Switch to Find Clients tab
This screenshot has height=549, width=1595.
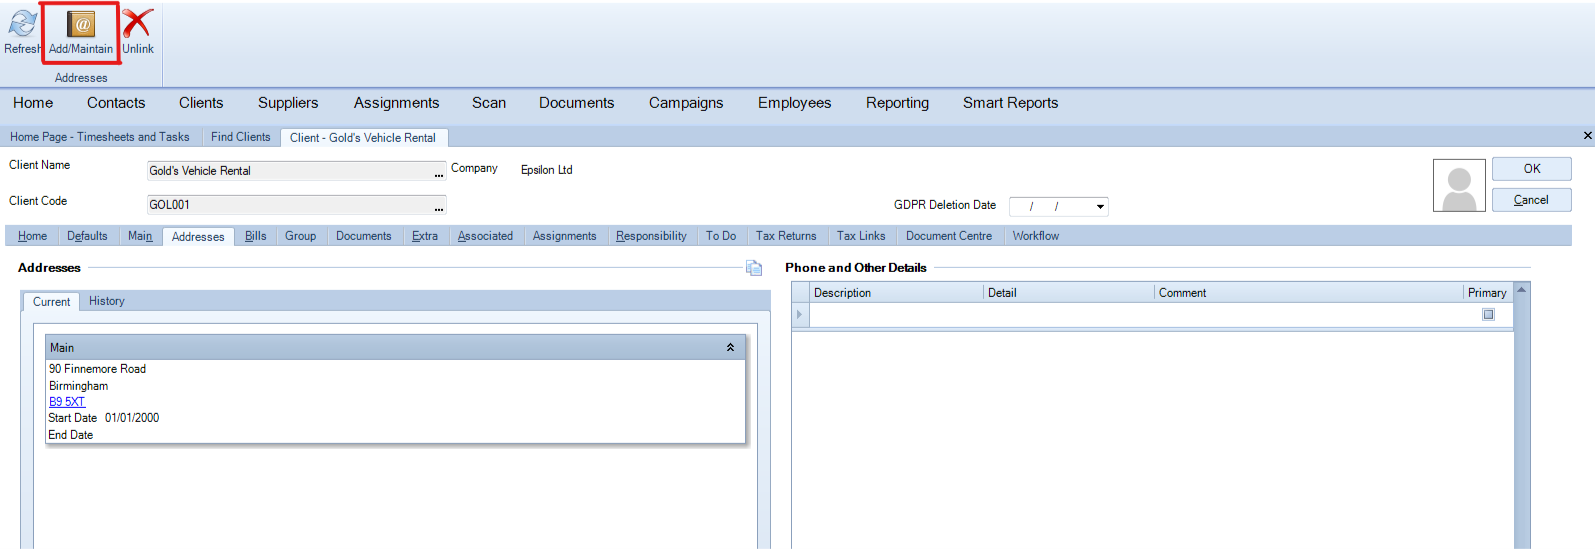[240, 137]
